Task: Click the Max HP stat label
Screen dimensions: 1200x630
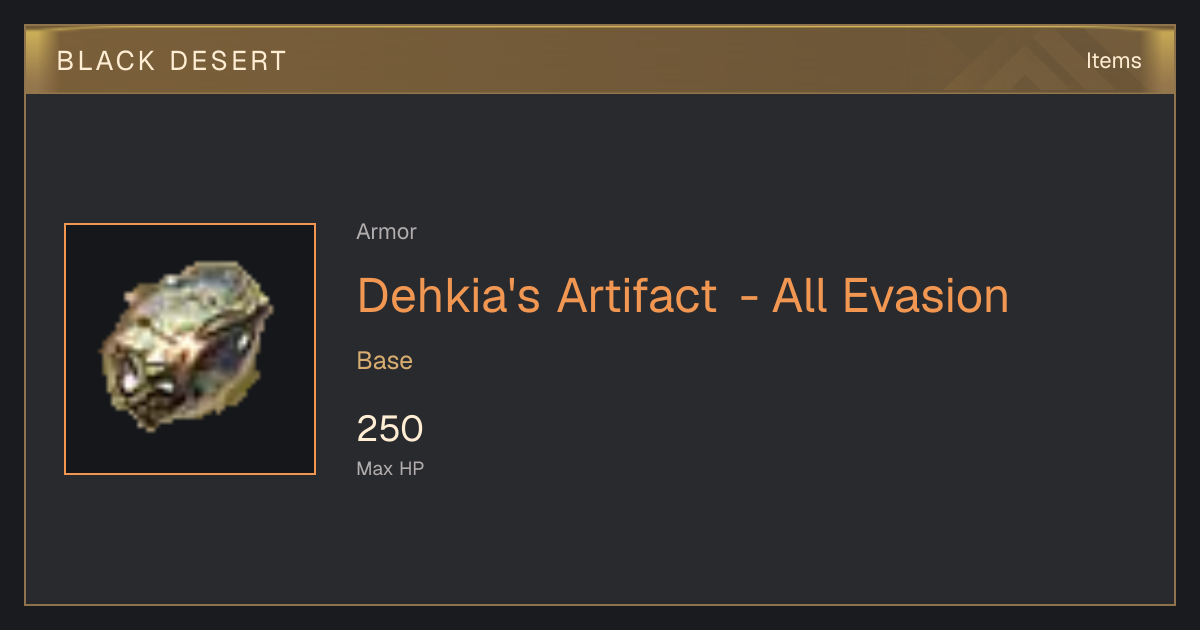Action: (x=390, y=468)
